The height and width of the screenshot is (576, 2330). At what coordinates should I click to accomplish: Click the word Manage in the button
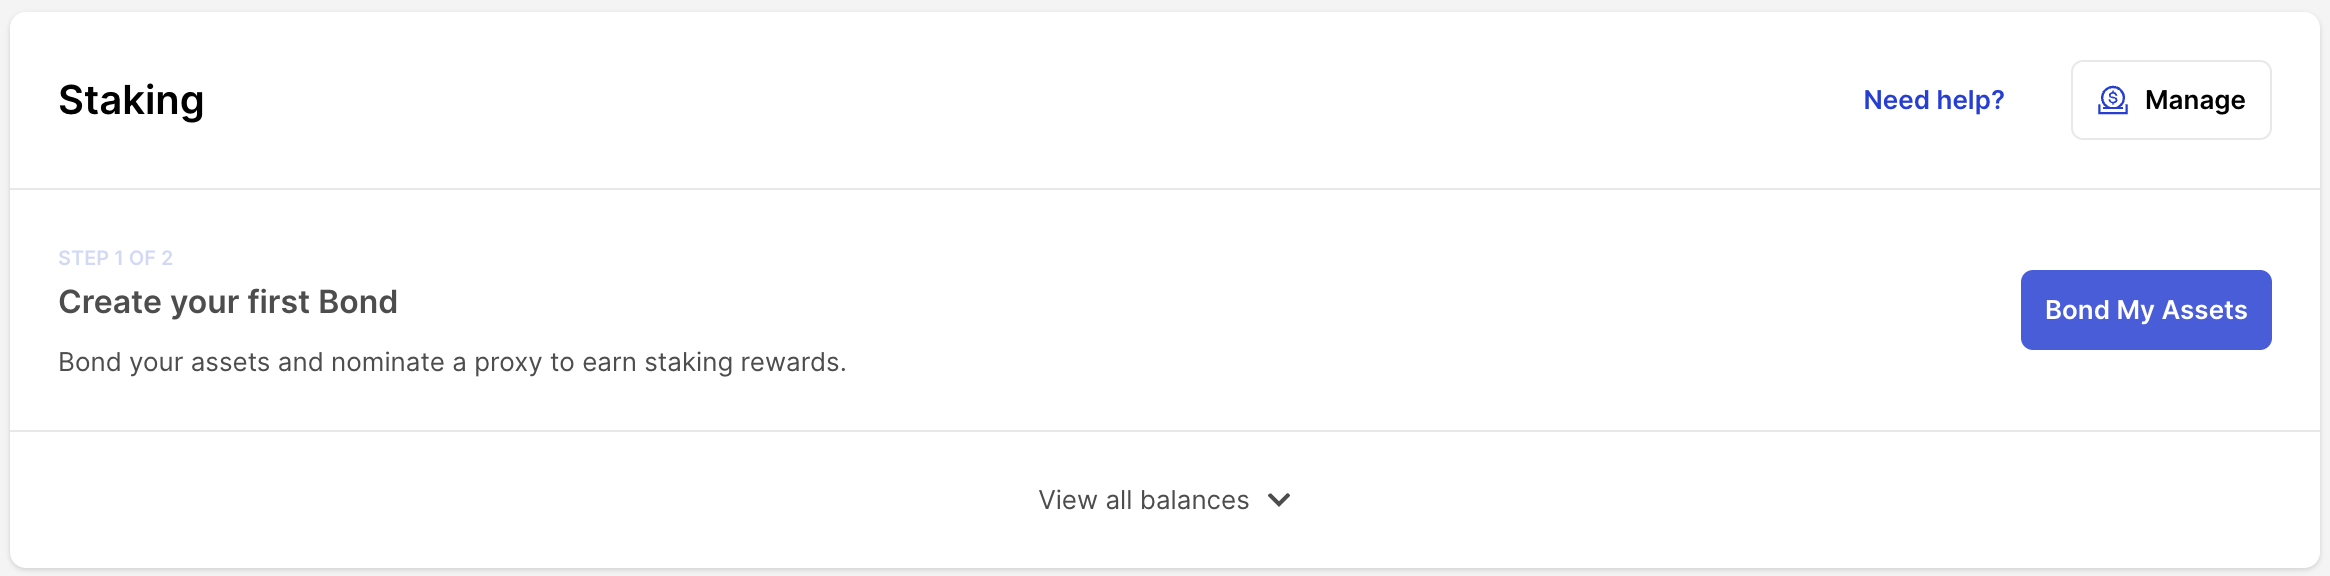[2195, 100]
